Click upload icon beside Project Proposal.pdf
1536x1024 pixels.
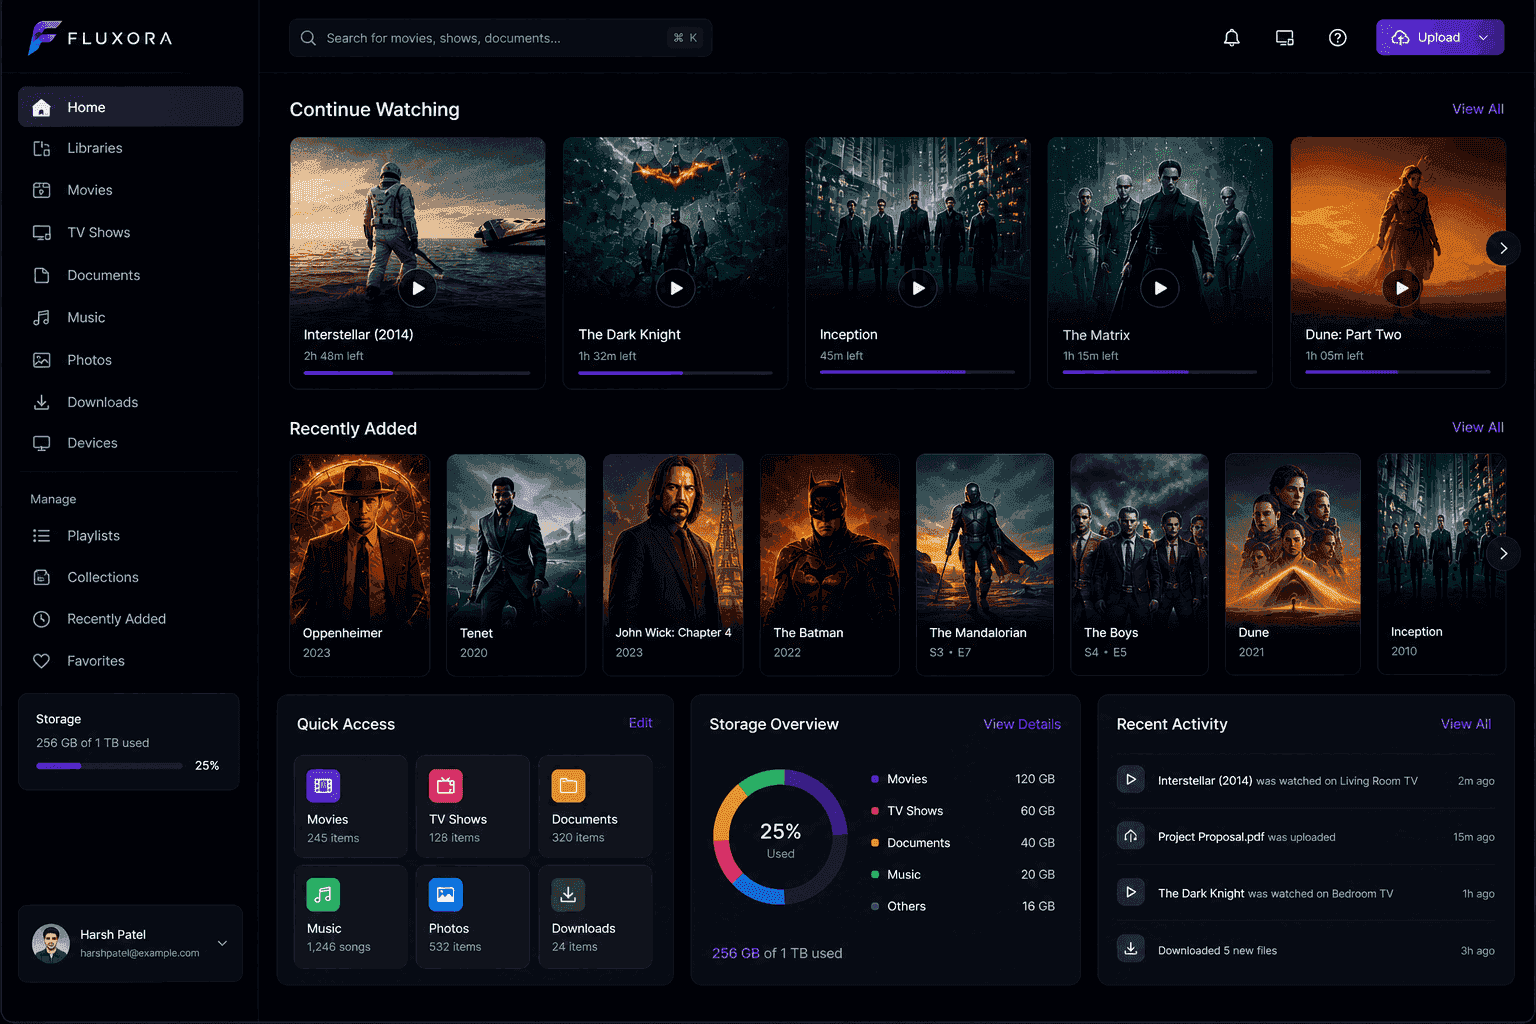1131,836
